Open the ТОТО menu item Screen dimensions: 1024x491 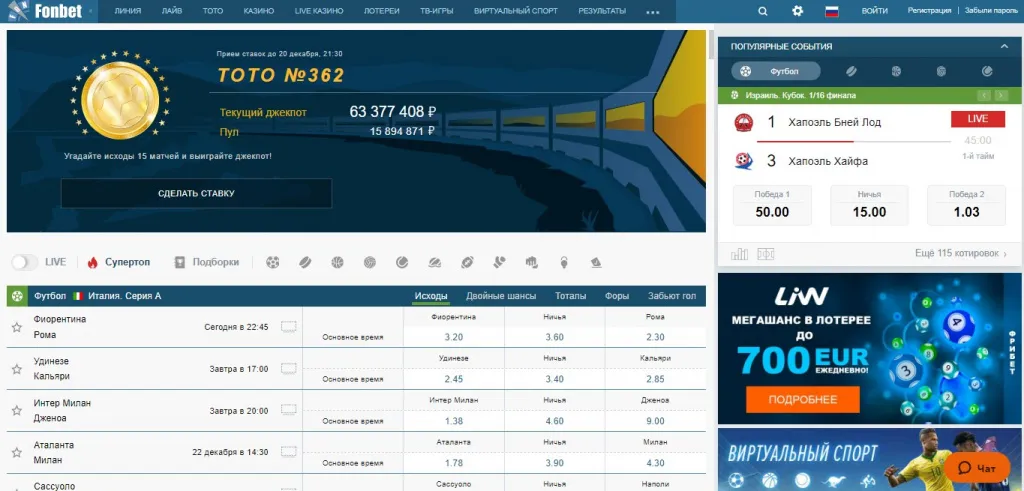point(213,11)
